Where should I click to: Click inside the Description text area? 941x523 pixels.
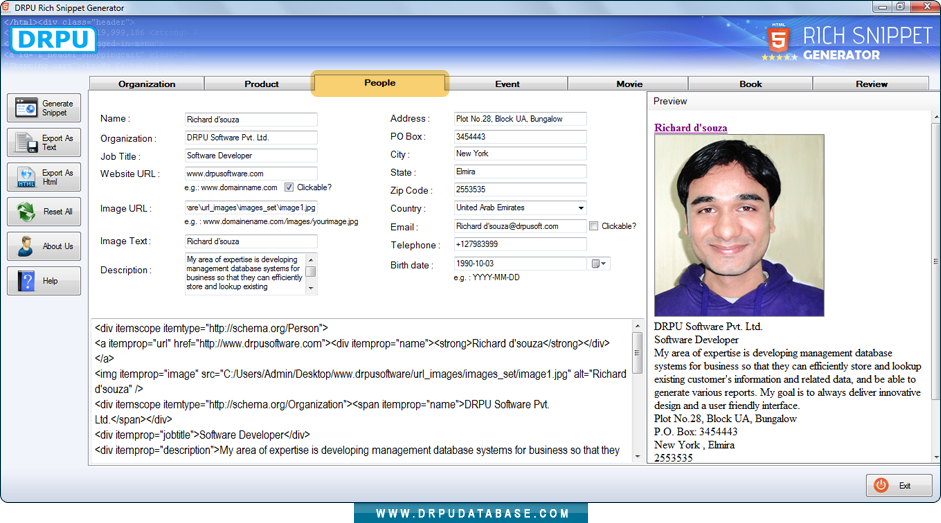tap(245, 273)
